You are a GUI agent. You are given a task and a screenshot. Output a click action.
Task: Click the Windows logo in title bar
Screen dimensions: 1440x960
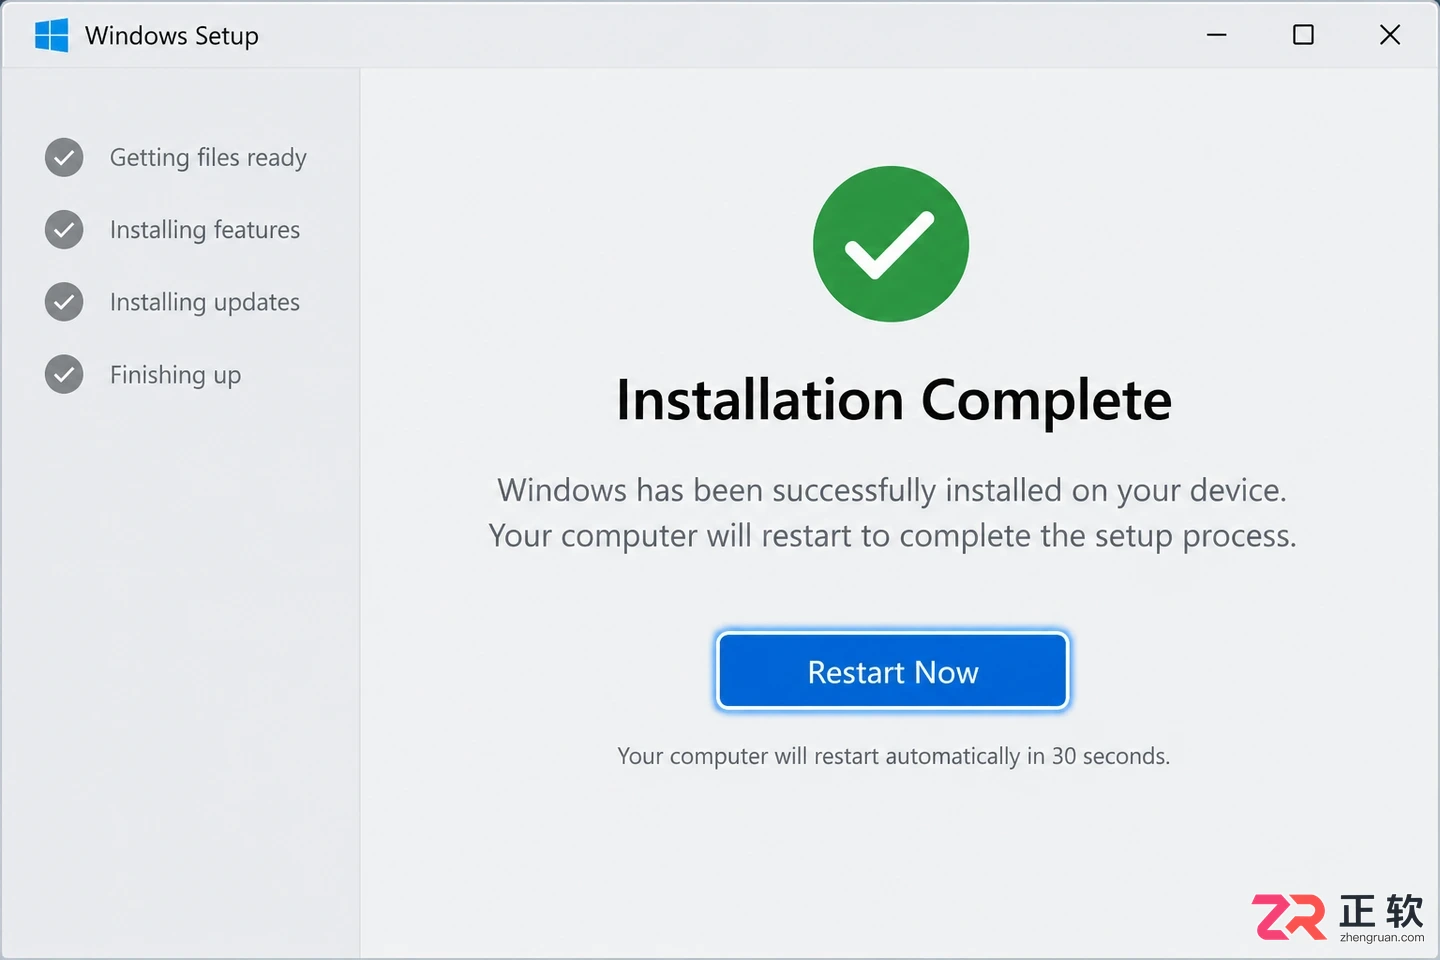[51, 35]
